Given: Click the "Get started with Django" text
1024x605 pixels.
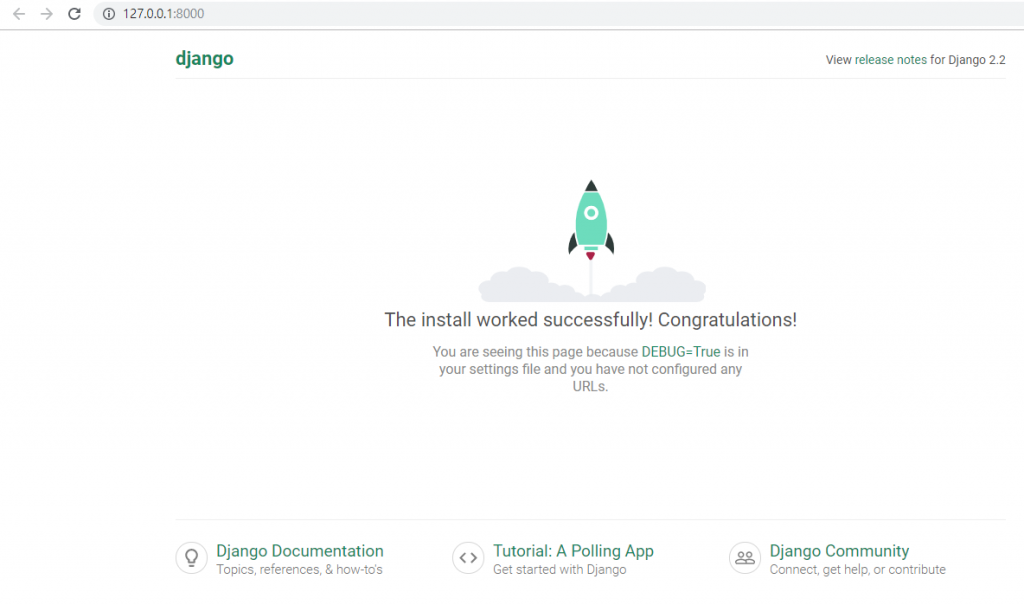Looking at the screenshot, I should click(x=560, y=569).
